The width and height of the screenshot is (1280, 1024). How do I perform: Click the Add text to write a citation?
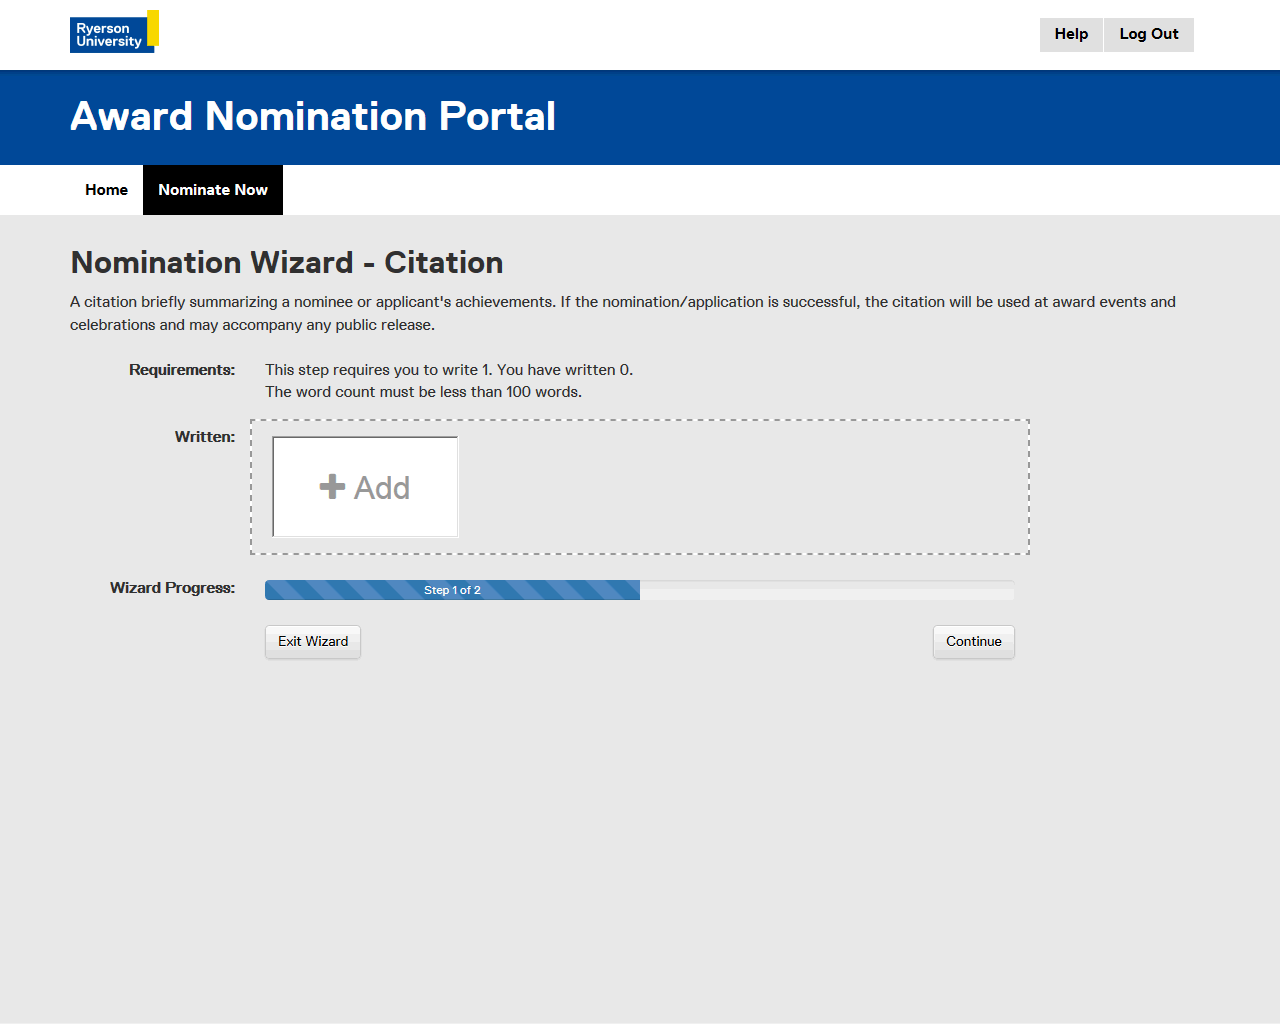382,488
